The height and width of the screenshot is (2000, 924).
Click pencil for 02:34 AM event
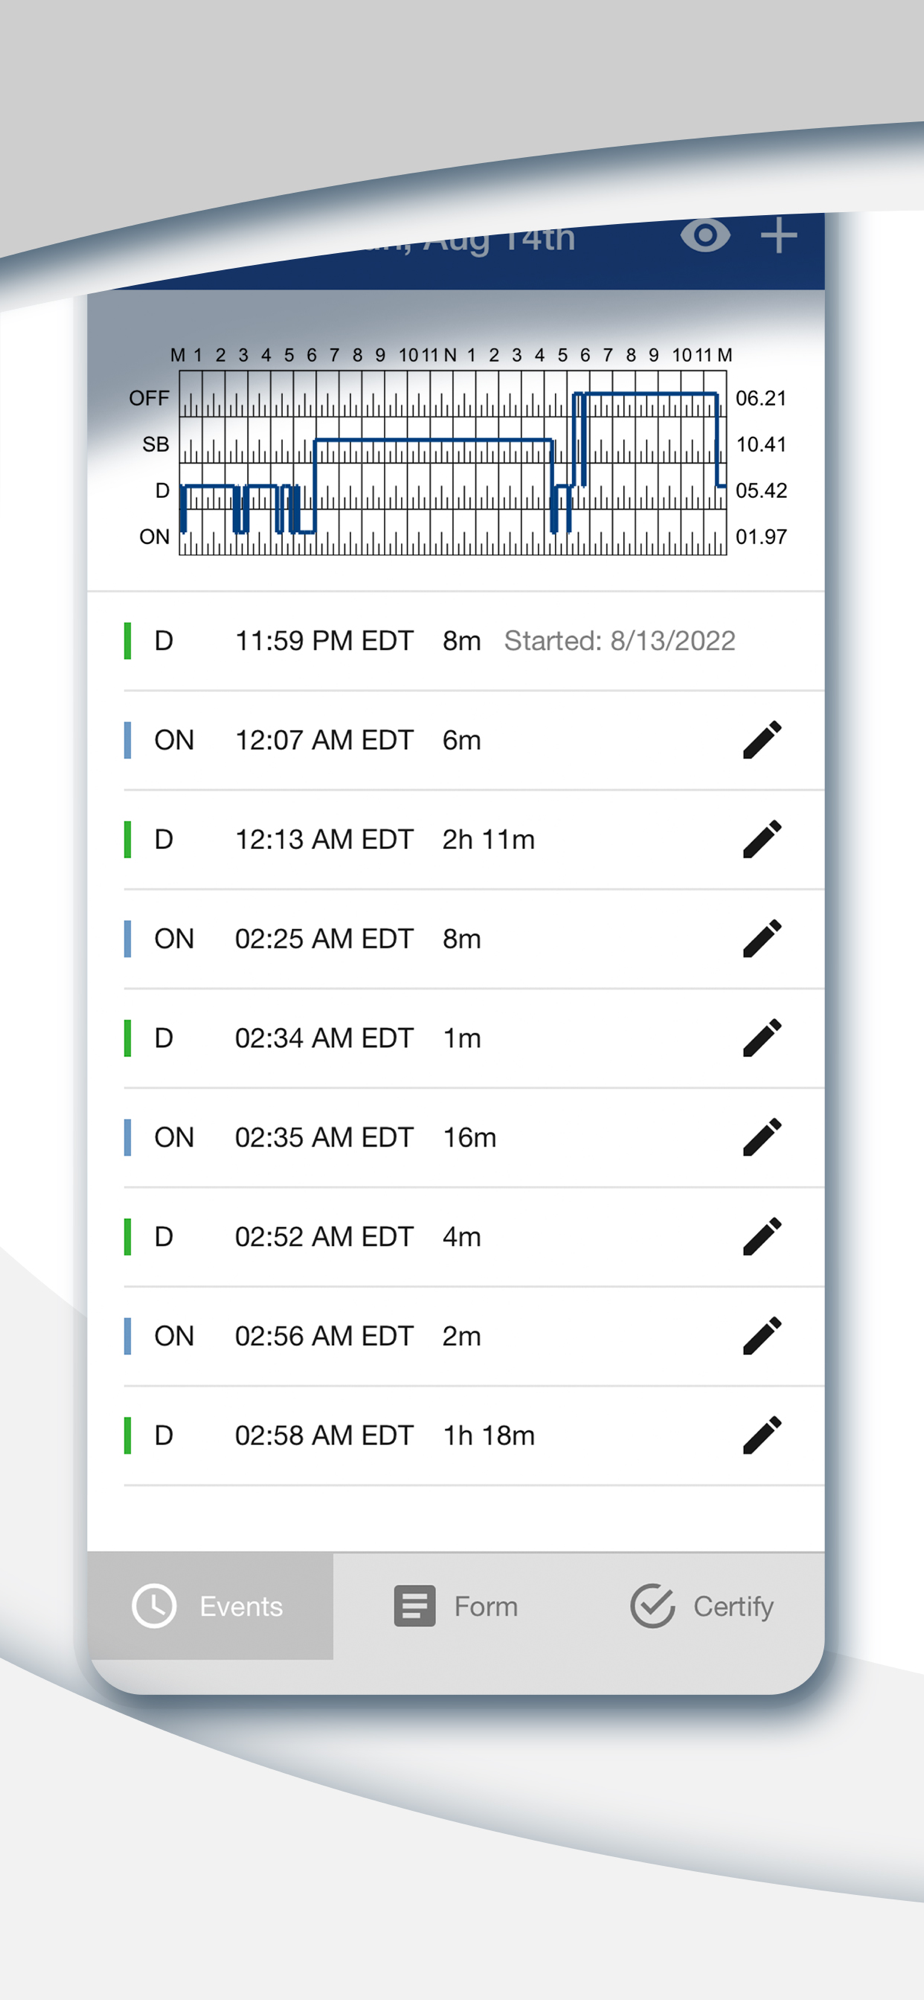coord(762,1038)
